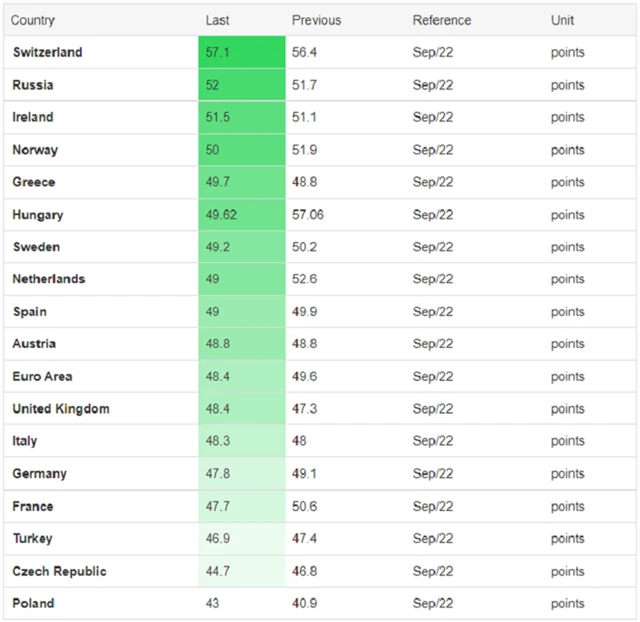The image size is (640, 622).
Task: Open the Netherlands country link
Action: point(49,279)
